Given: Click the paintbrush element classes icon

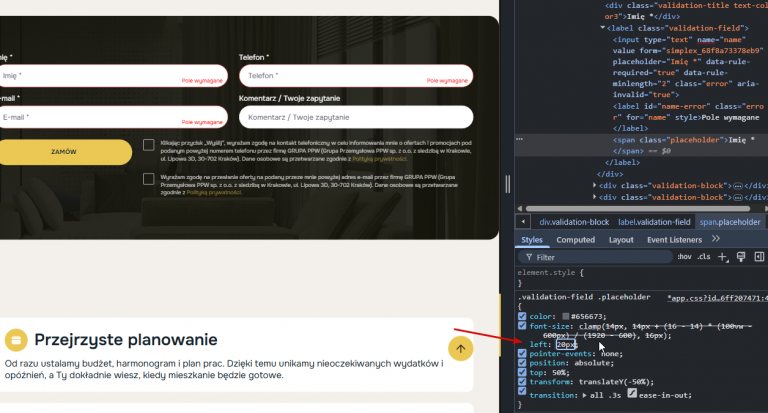Looking at the screenshot, I should [x=741, y=257].
